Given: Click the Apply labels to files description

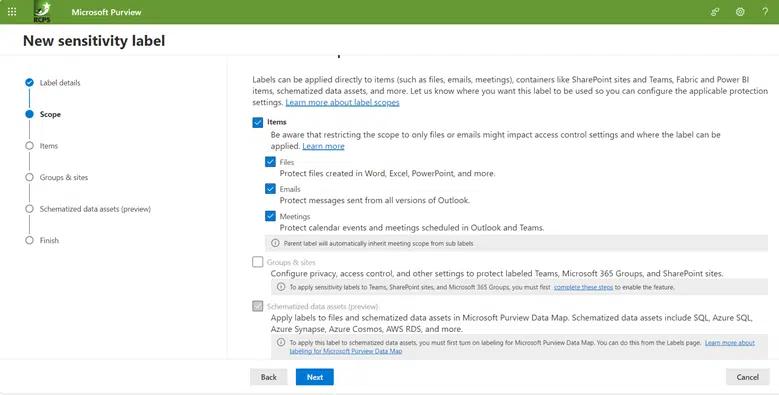Looking at the screenshot, I should pyautogui.click(x=512, y=323).
